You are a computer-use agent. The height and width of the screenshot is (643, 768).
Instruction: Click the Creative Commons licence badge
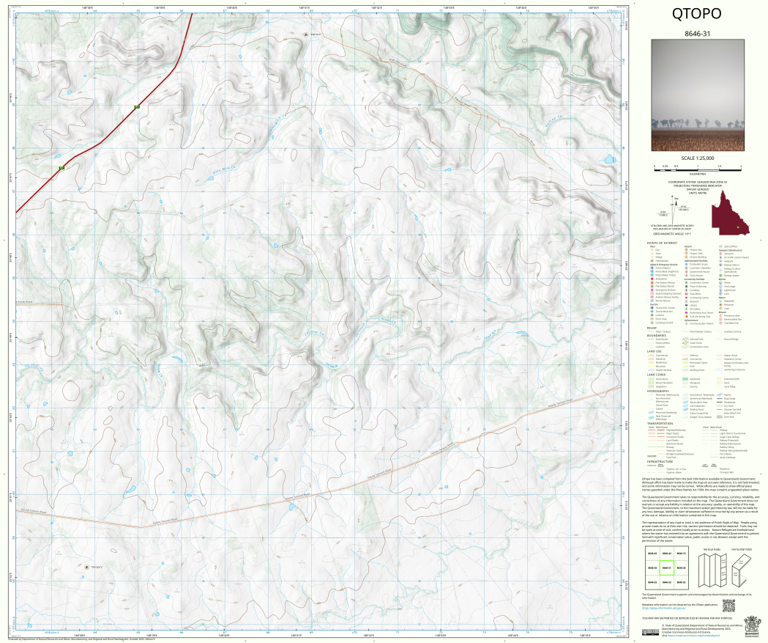tap(650, 633)
